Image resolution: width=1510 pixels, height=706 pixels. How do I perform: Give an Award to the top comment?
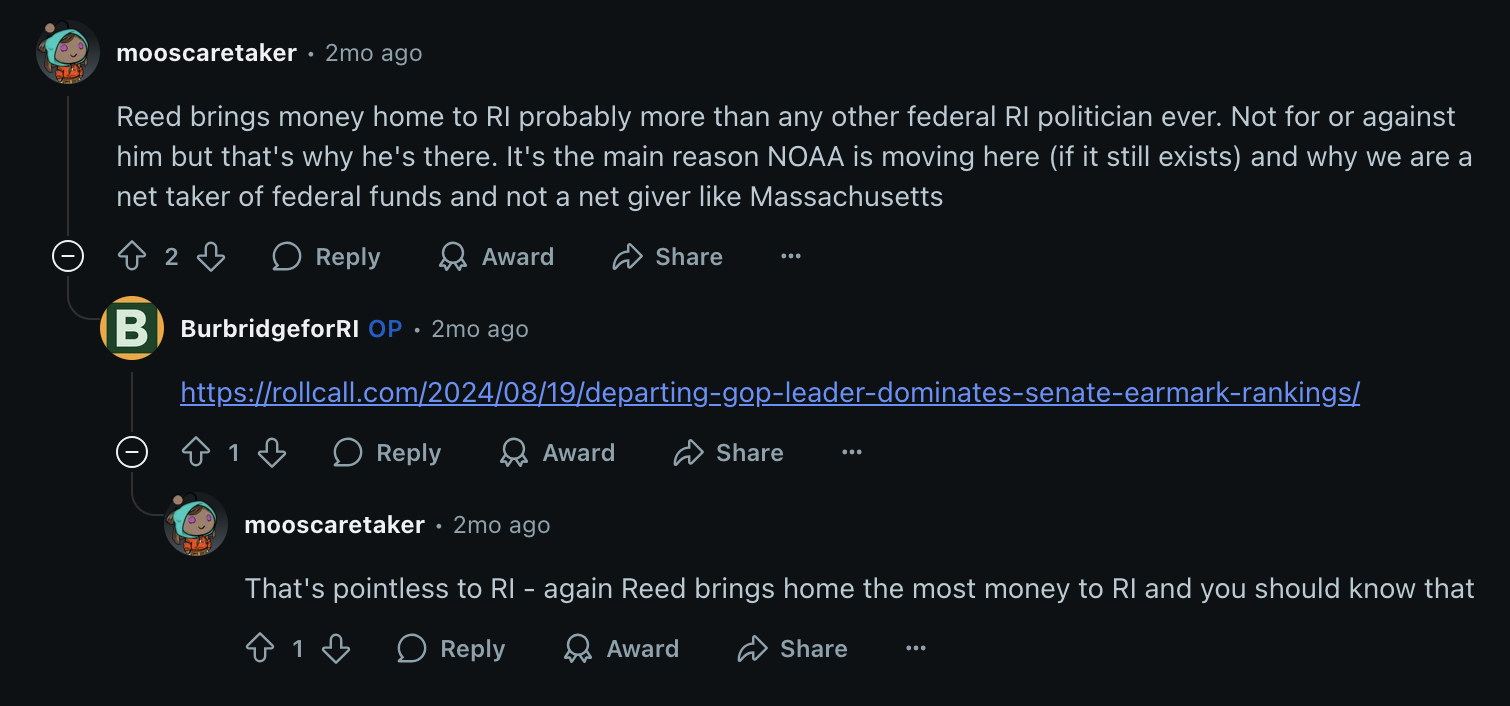[x=497, y=257]
